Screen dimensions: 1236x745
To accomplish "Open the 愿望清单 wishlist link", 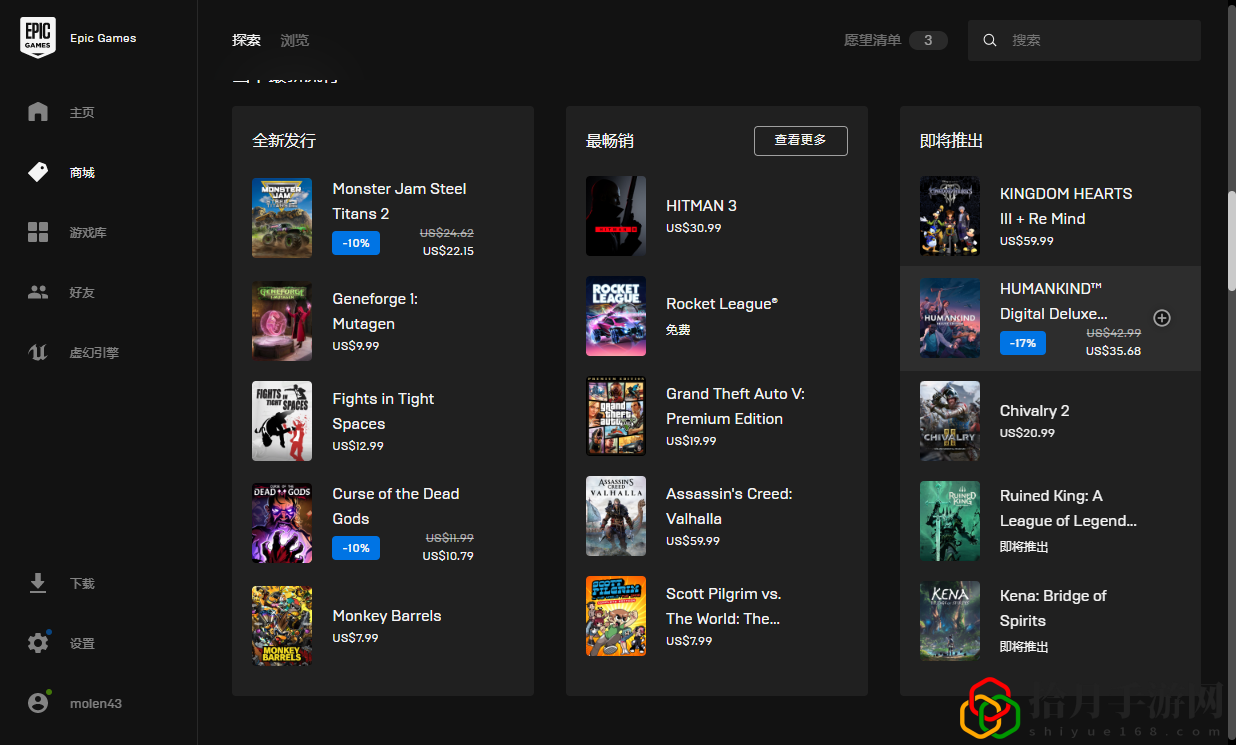I will [x=873, y=40].
